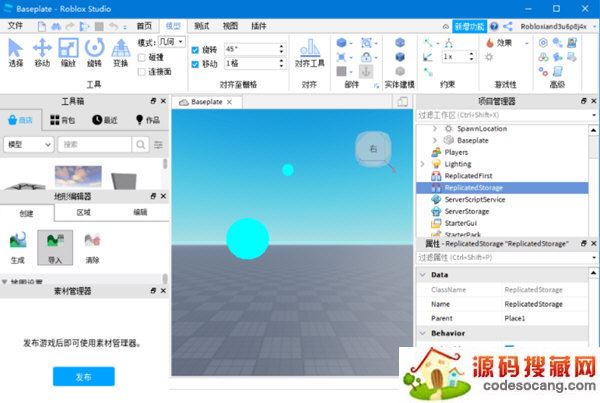Expand the SpawnLocation tree node
The image size is (600, 403).
435,129
